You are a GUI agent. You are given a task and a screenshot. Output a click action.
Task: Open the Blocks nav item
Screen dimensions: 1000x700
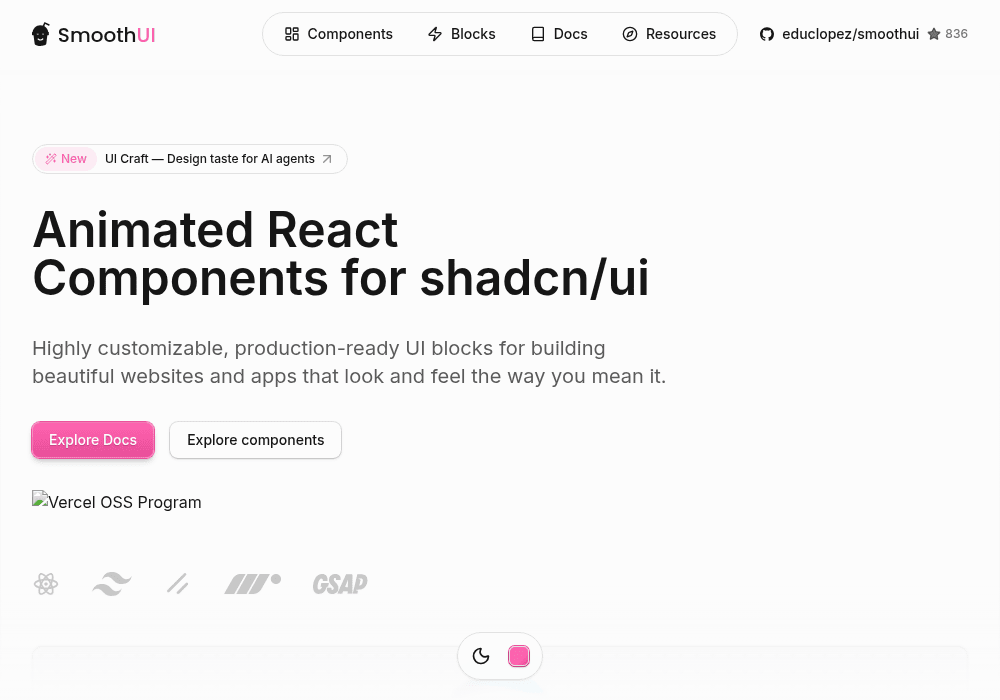462,34
